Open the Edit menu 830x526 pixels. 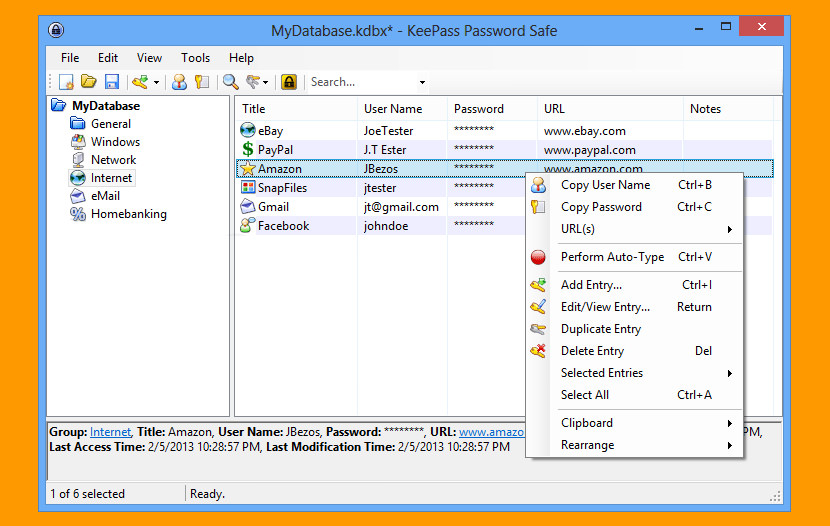coord(107,58)
